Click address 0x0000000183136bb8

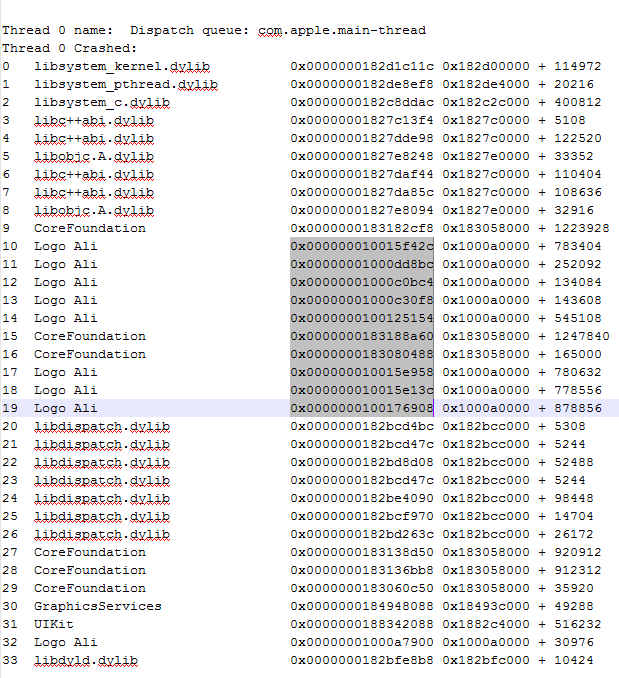(x=362, y=570)
